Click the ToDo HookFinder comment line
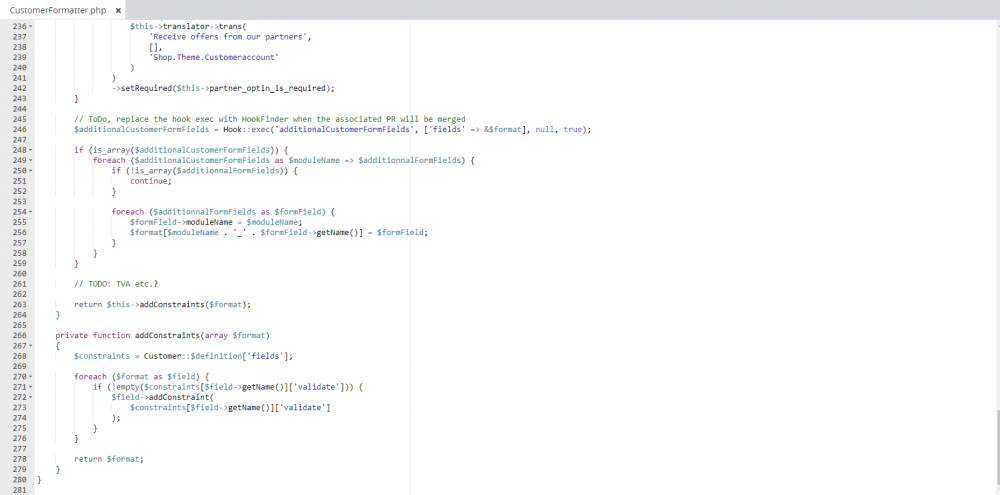The height and width of the screenshot is (495, 1000). [270, 119]
